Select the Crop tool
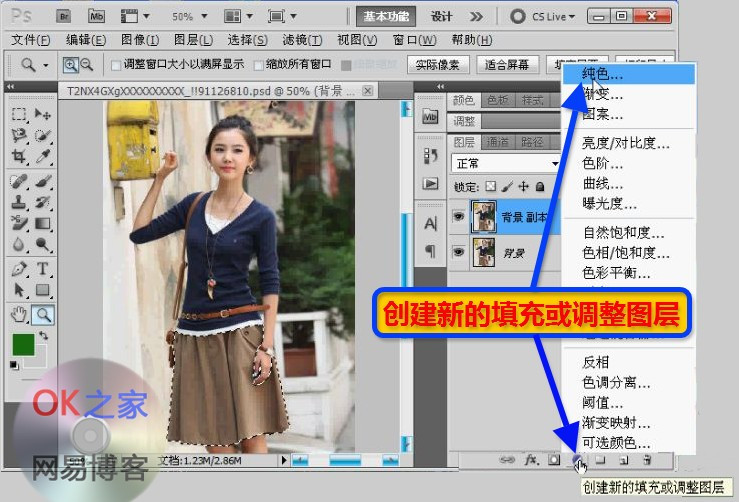Screen dimensions: 739x502 tap(18, 156)
